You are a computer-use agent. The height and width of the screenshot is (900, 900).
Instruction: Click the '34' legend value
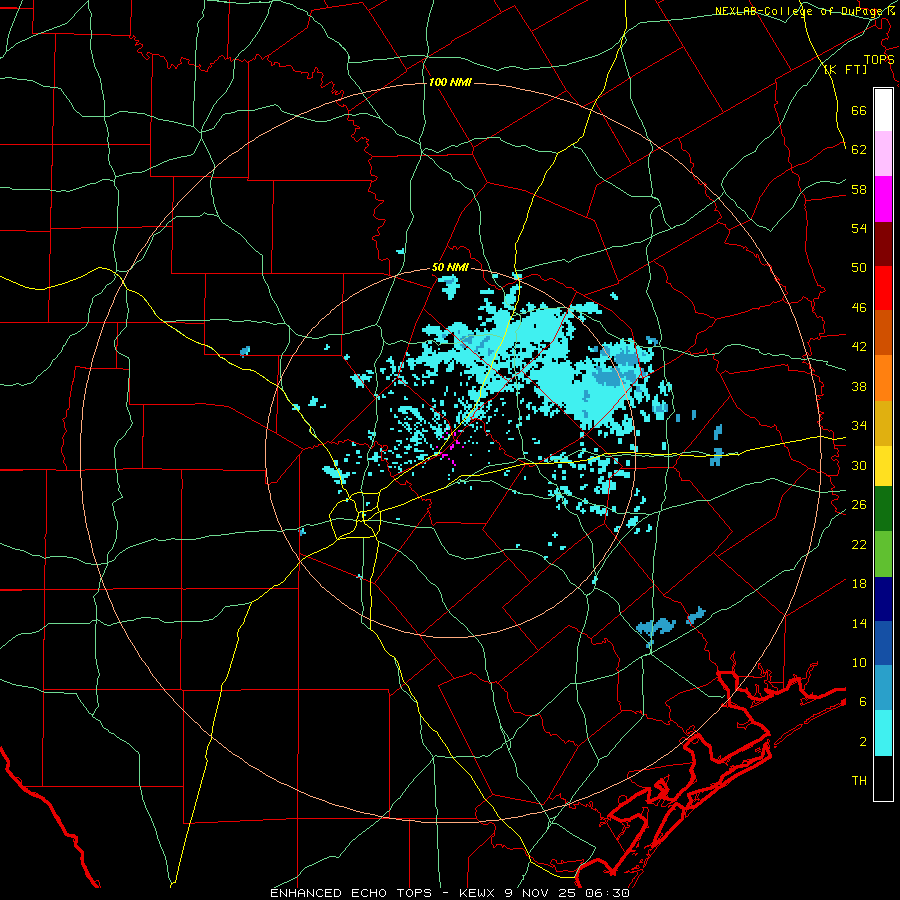pos(859,426)
